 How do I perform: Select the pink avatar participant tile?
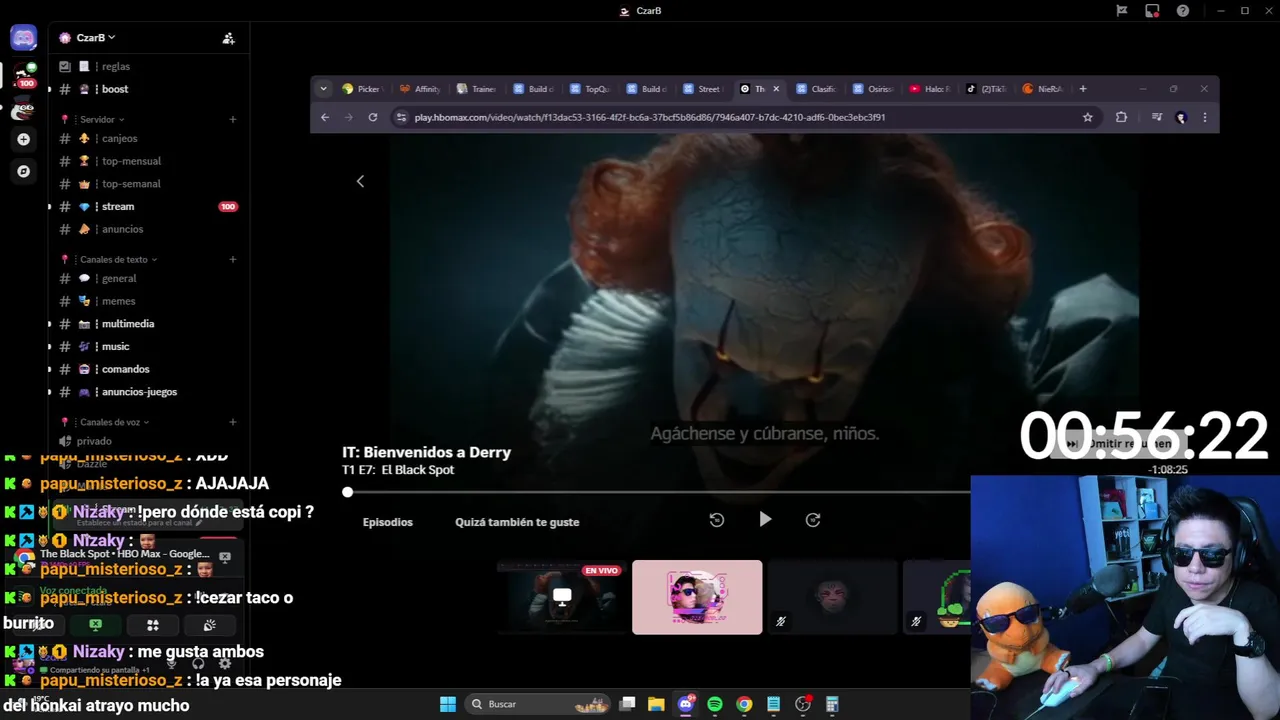click(697, 597)
